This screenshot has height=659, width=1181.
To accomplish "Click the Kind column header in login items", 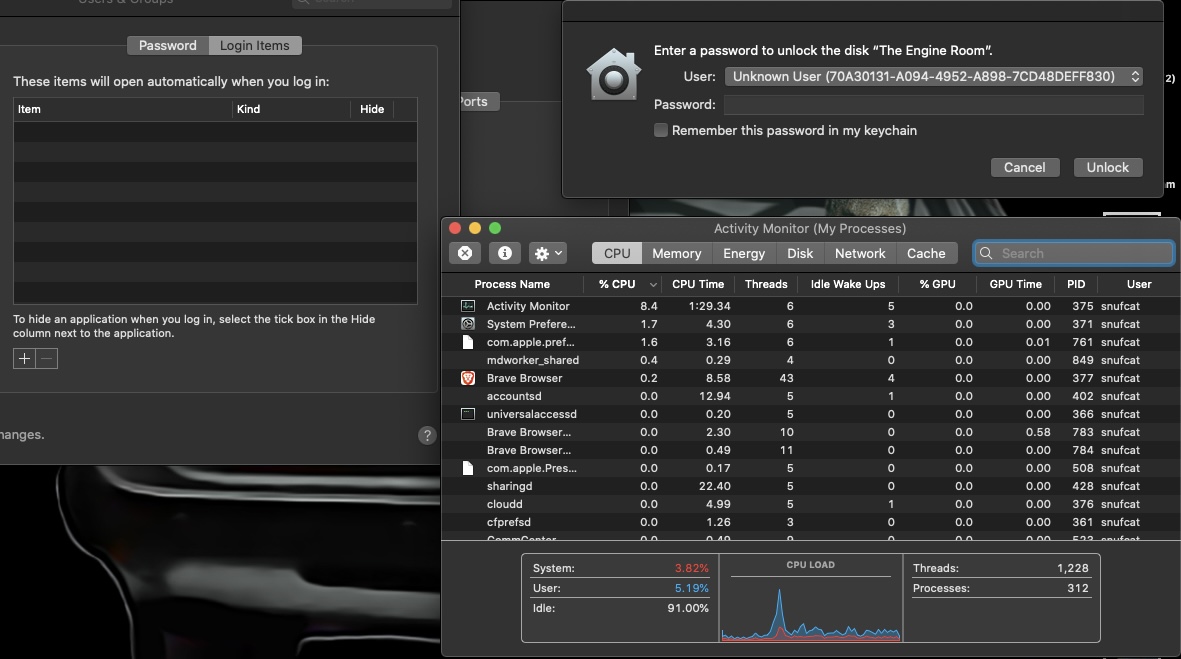I will [x=291, y=109].
